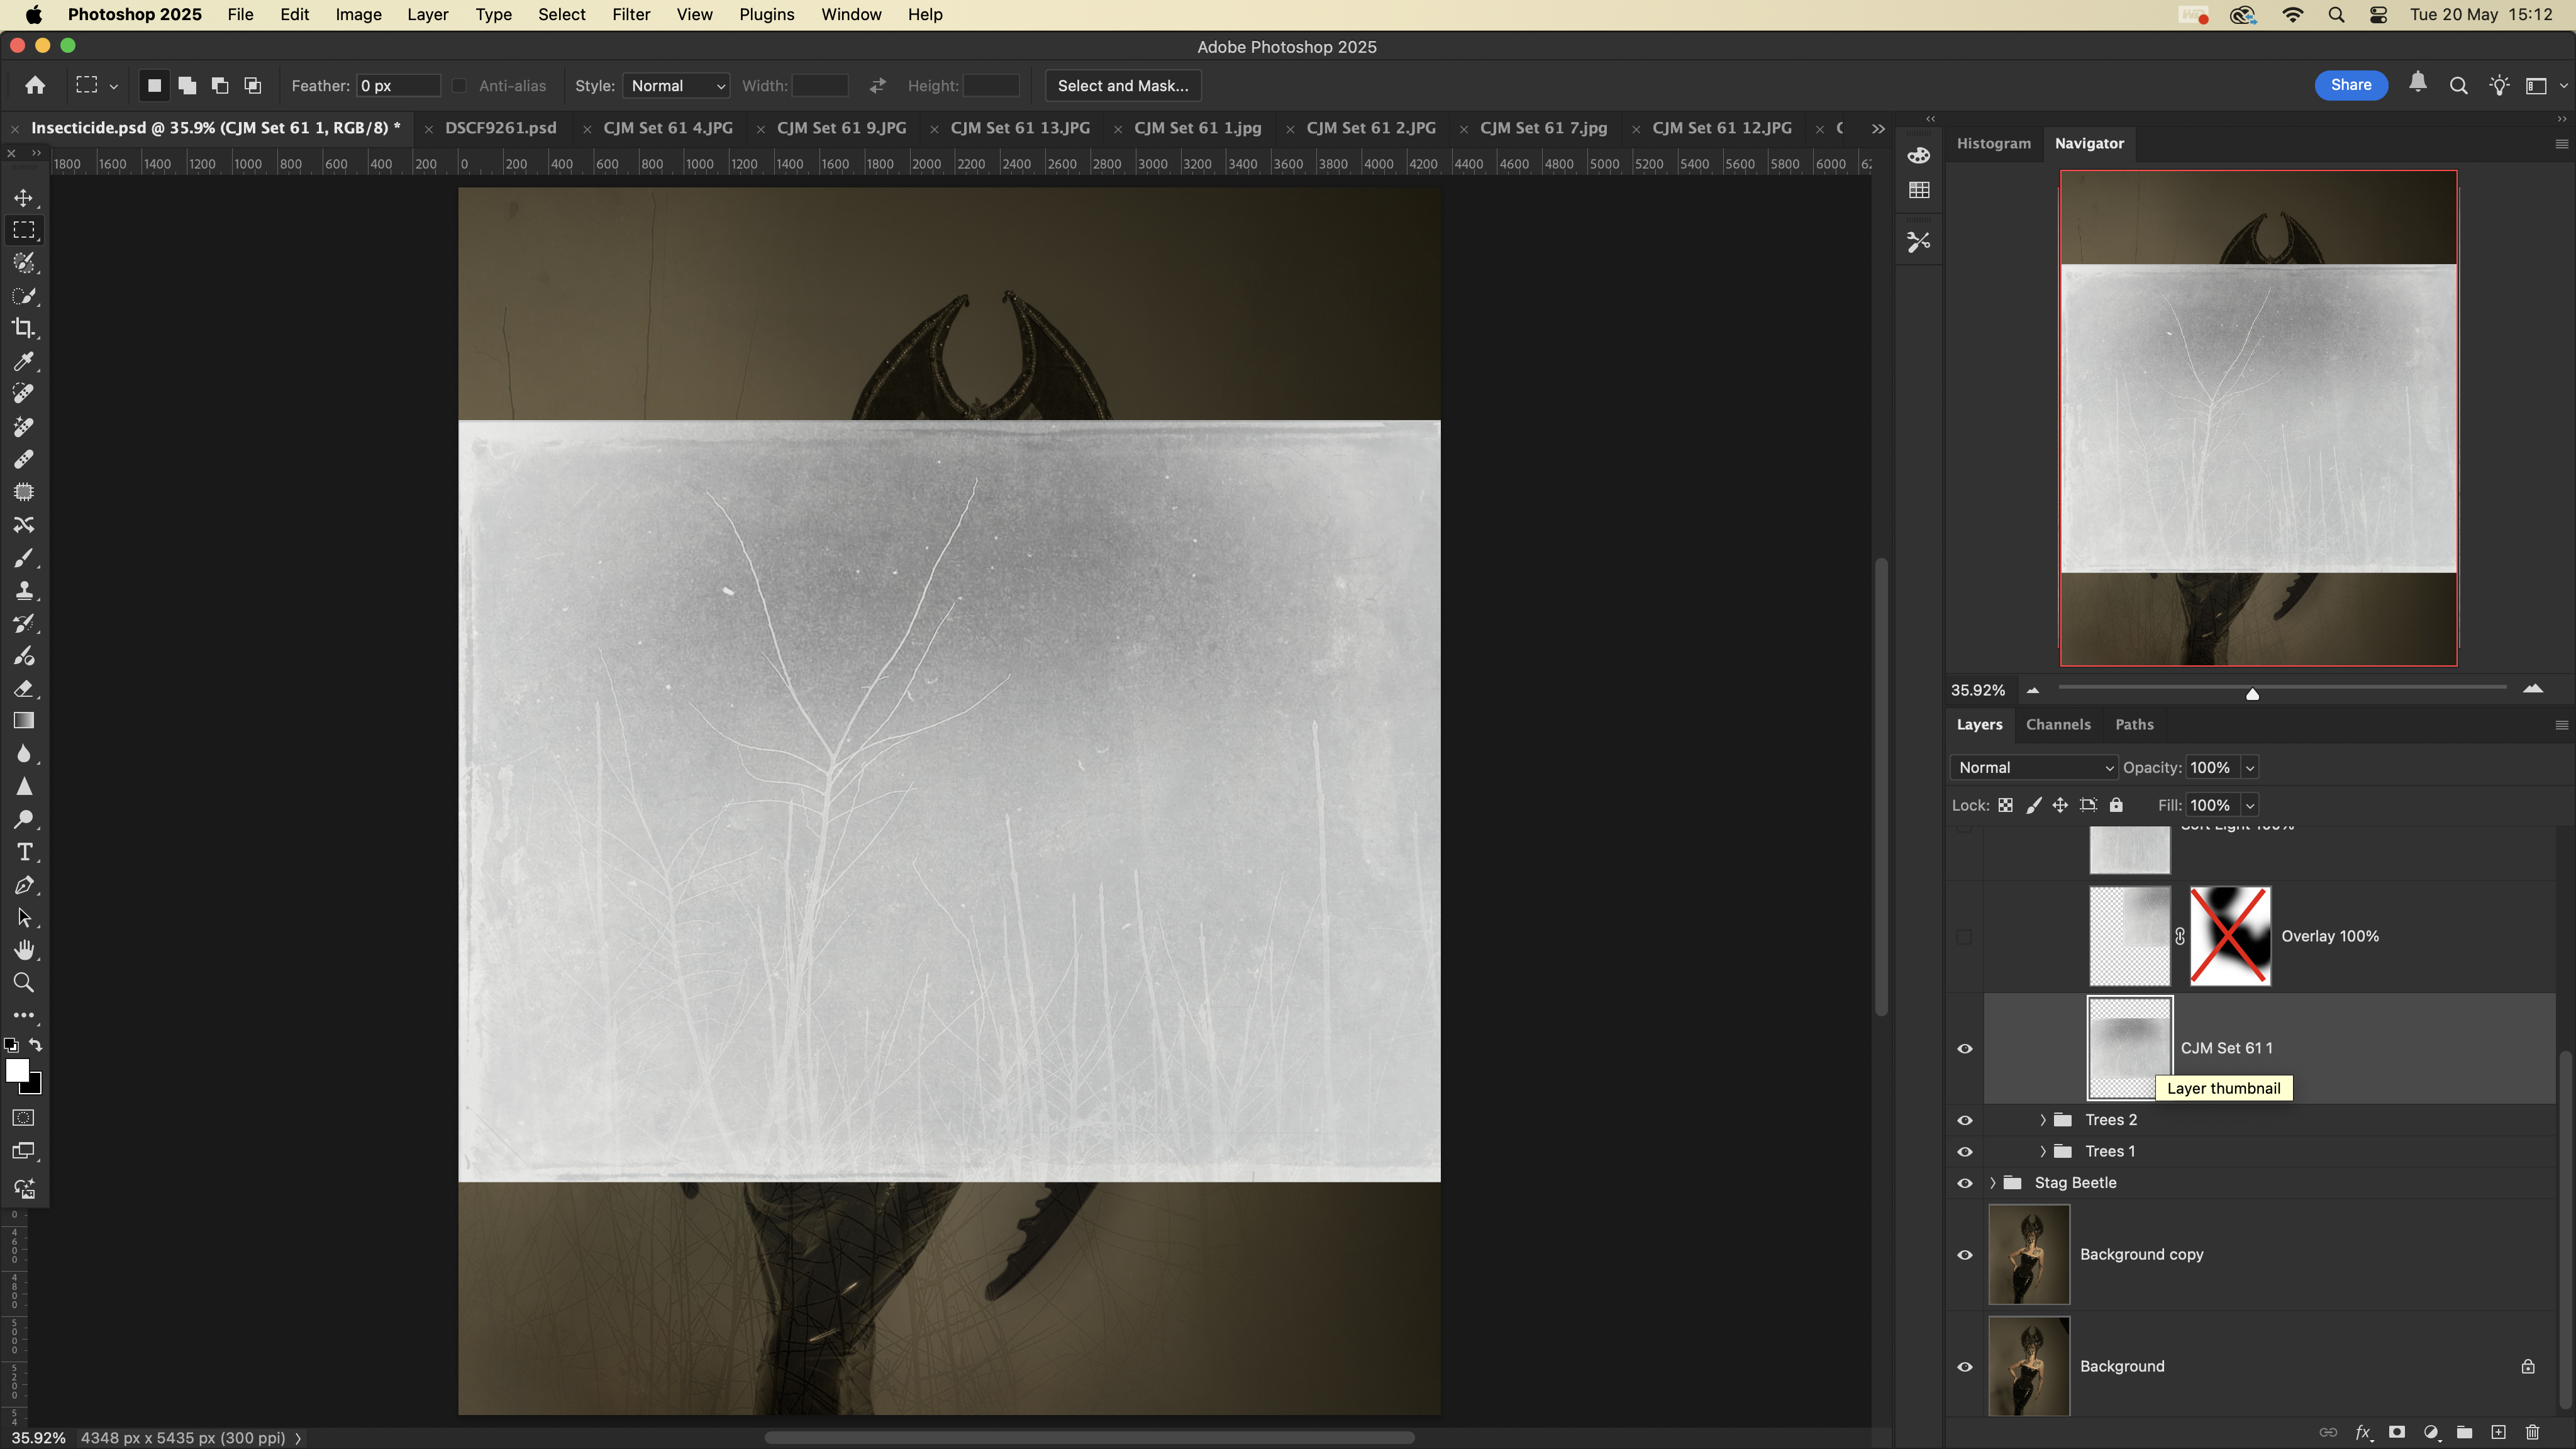This screenshot has height=1449, width=2576.
Task: Create new adjustment layer icon
Action: coord(2431,1432)
